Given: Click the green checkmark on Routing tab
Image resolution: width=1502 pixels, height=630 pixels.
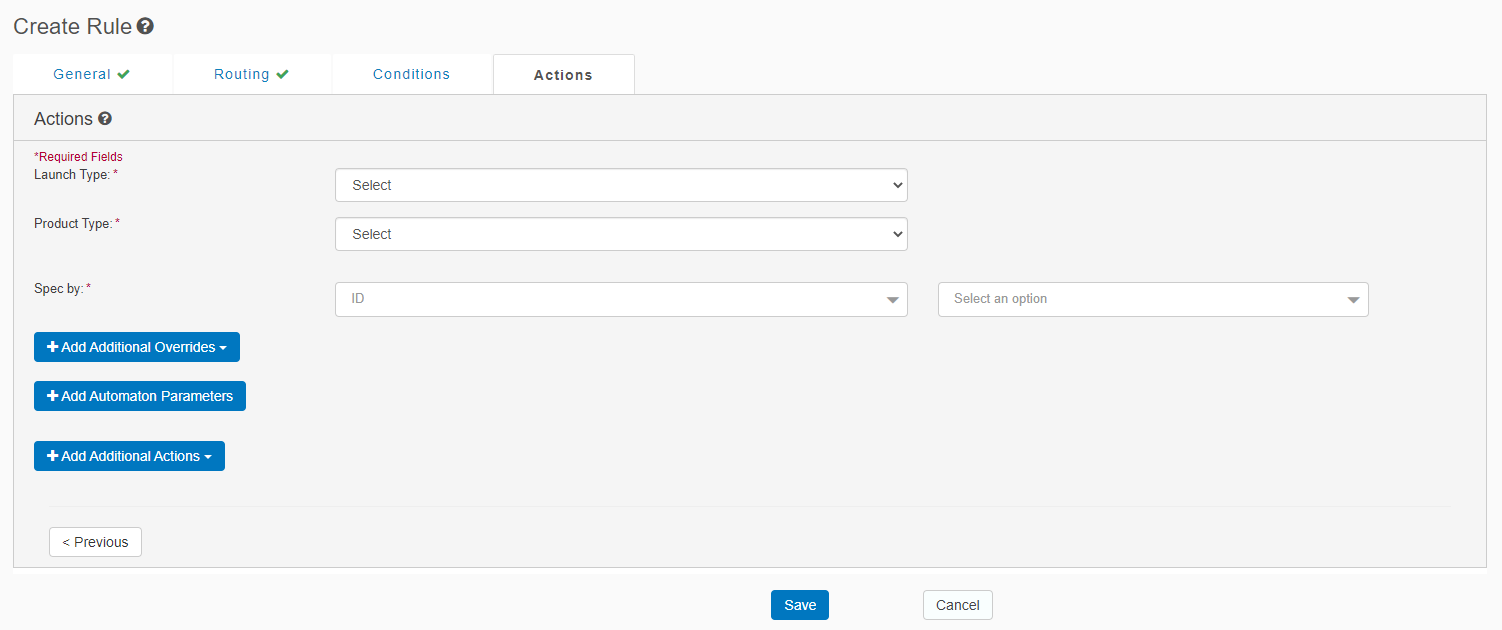Looking at the screenshot, I should [x=283, y=74].
